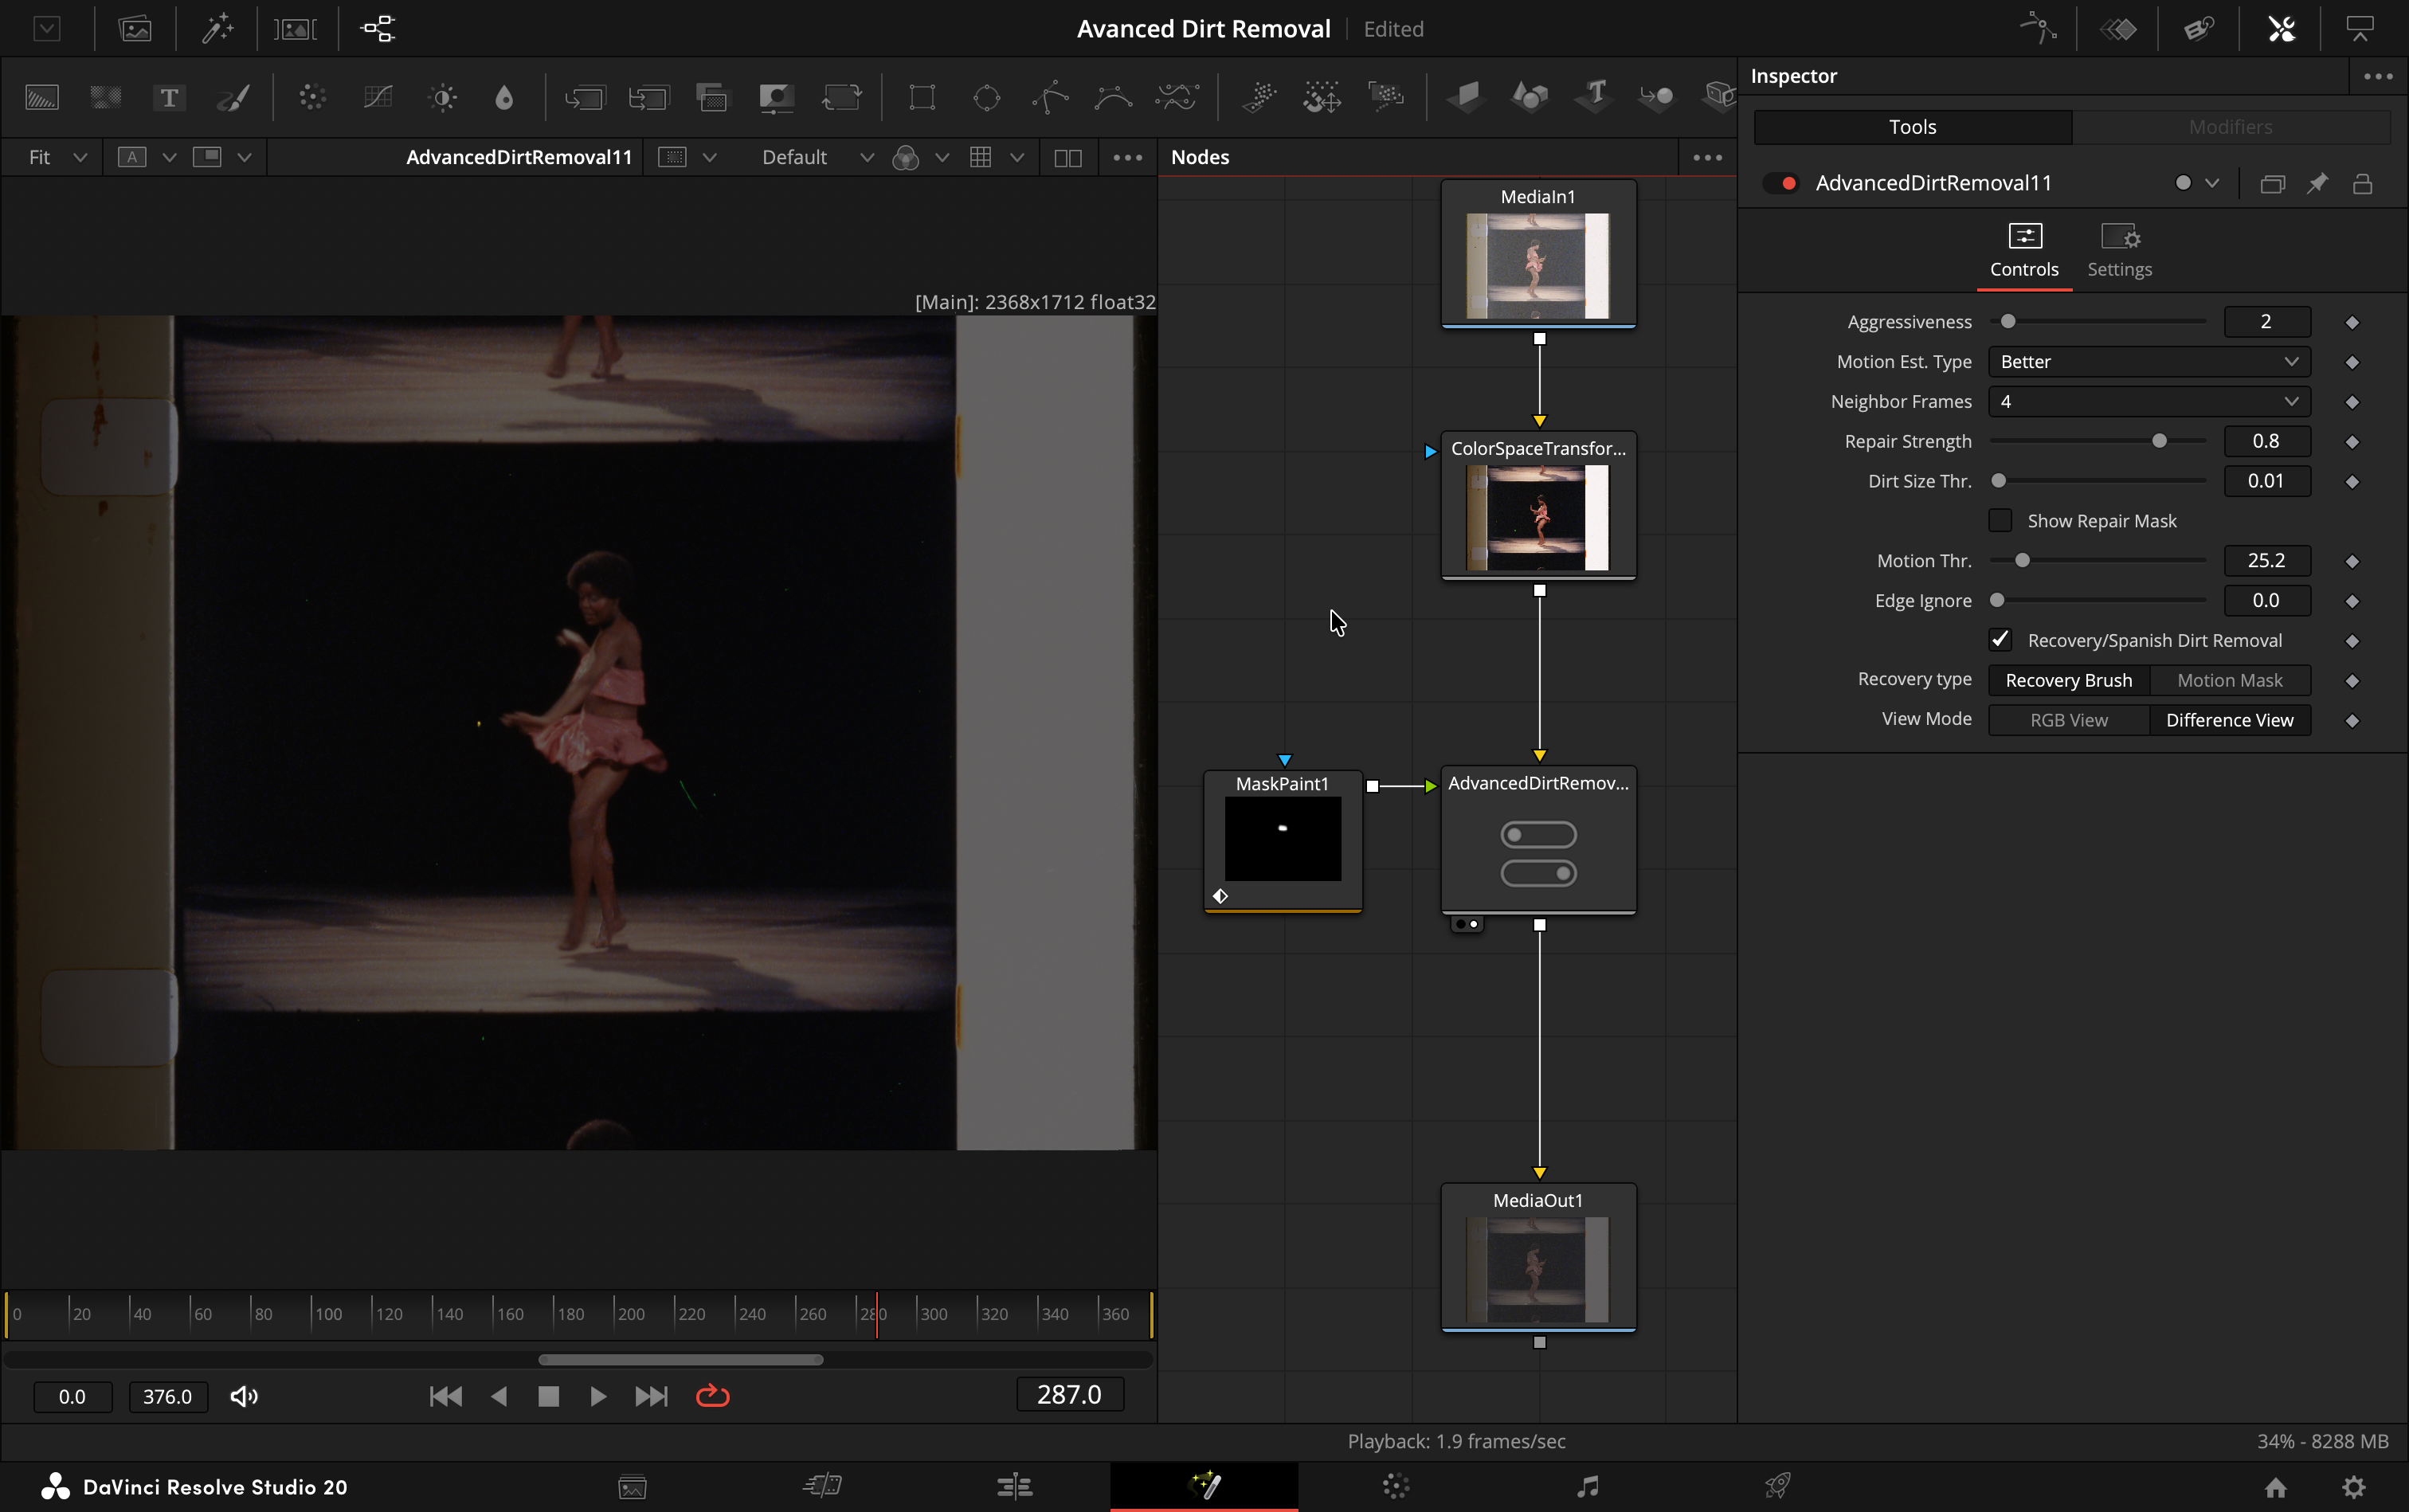2409x1512 pixels.
Task: Click the Repair Strength slider handle
Action: pos(2159,441)
